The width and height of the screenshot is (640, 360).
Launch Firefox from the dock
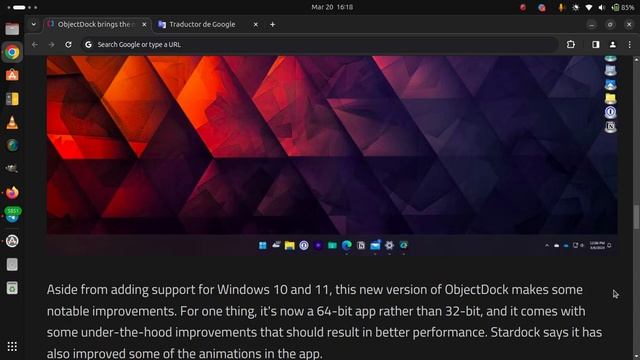(12, 192)
